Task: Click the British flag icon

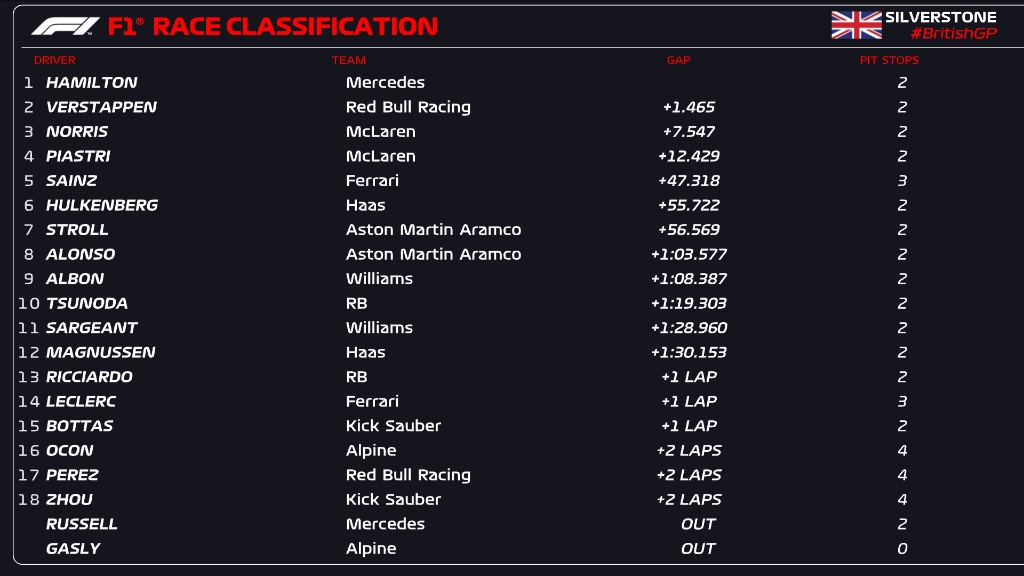Action: point(856,26)
